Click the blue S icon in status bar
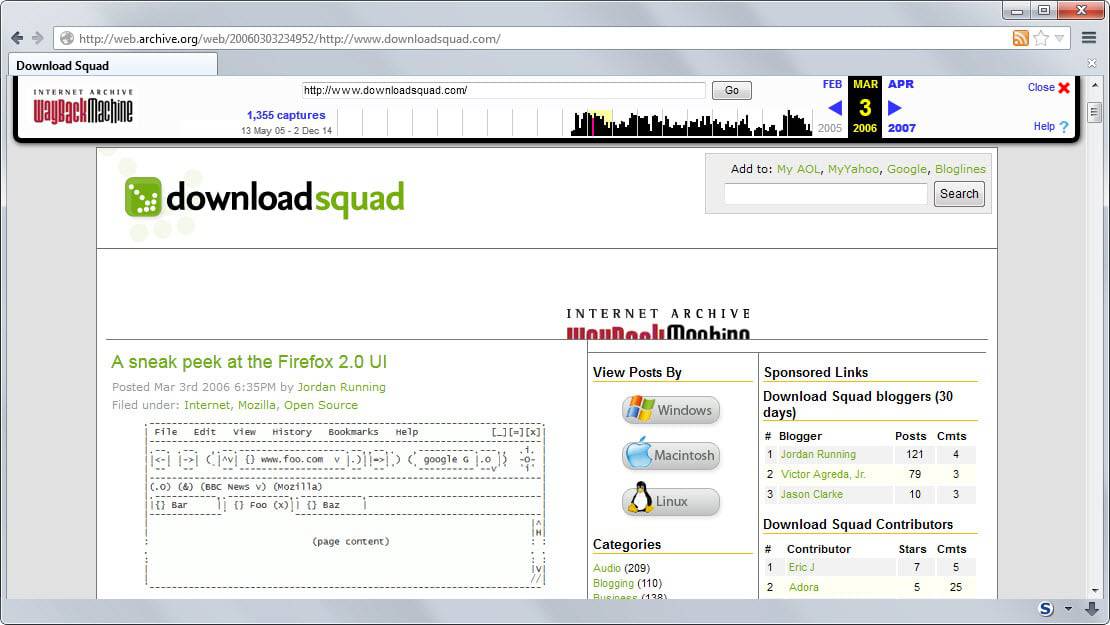The height and width of the screenshot is (625, 1110). point(1045,609)
